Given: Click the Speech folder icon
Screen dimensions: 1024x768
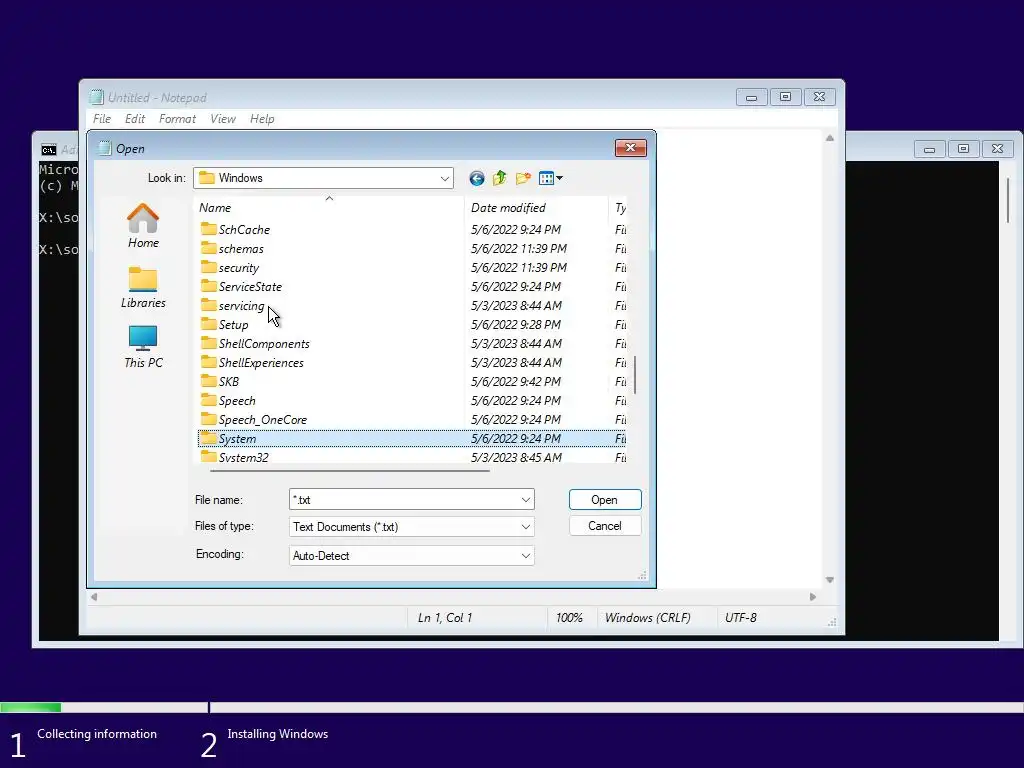Looking at the screenshot, I should point(208,400).
